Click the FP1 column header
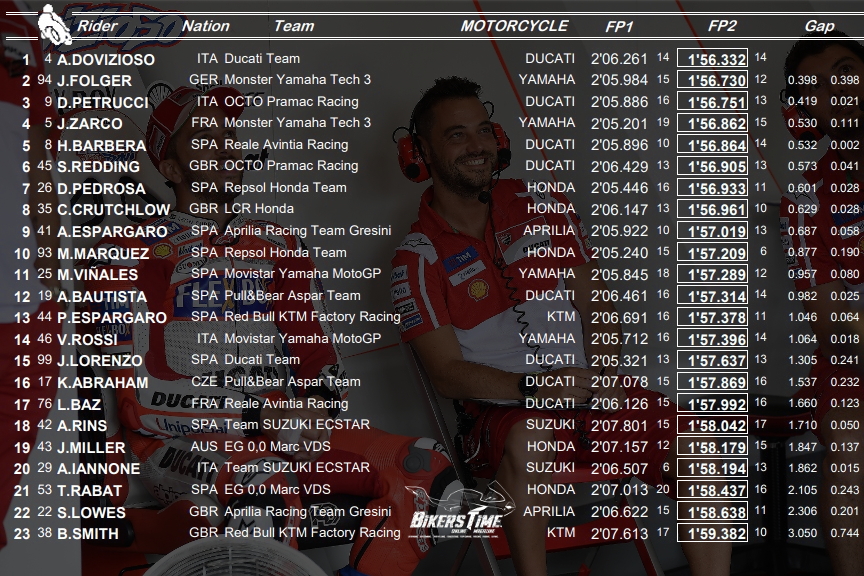This screenshot has height=576, width=864. [x=619, y=26]
